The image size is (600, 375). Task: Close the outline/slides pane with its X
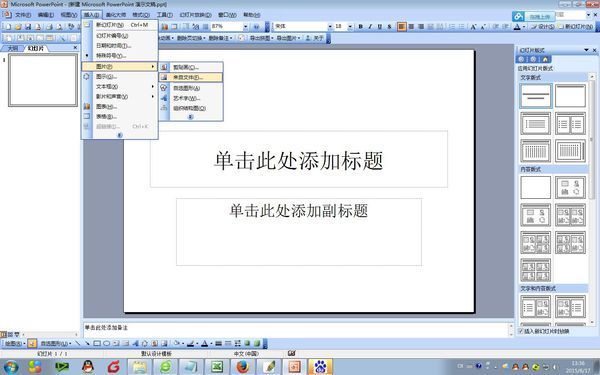coord(75,48)
